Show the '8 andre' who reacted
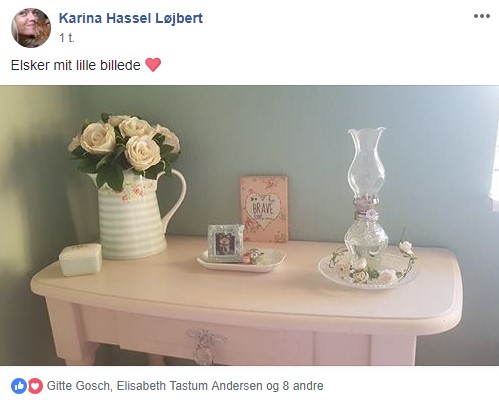This screenshot has width=499, height=403. pos(303,386)
